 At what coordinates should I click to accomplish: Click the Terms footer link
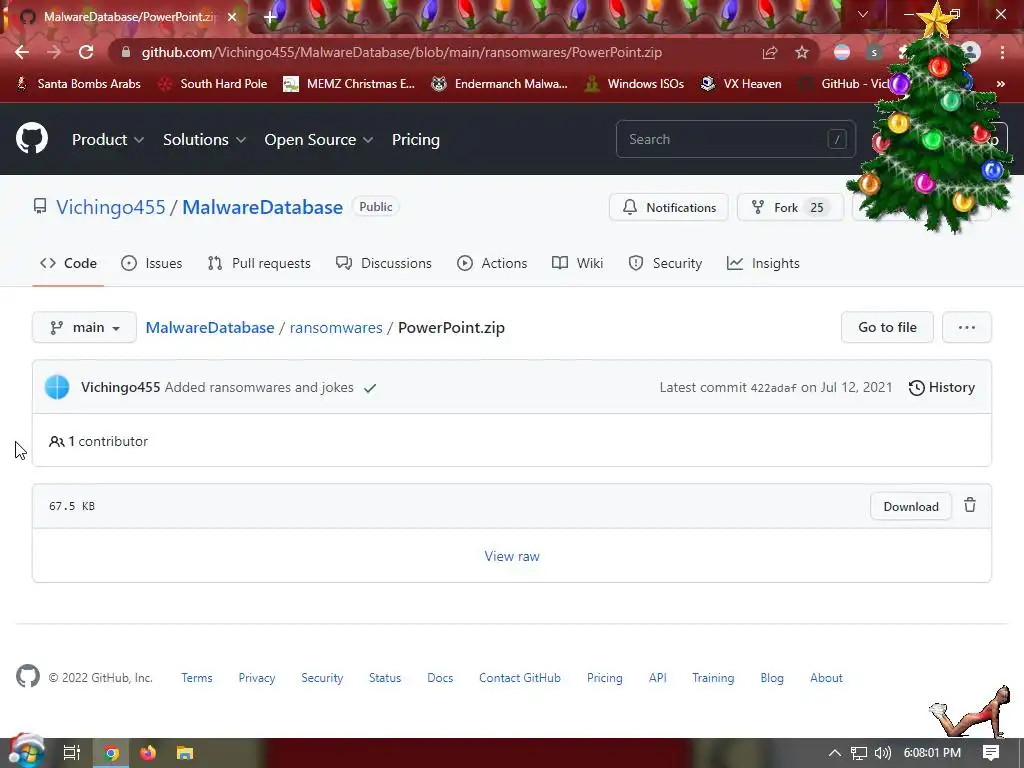point(197,678)
